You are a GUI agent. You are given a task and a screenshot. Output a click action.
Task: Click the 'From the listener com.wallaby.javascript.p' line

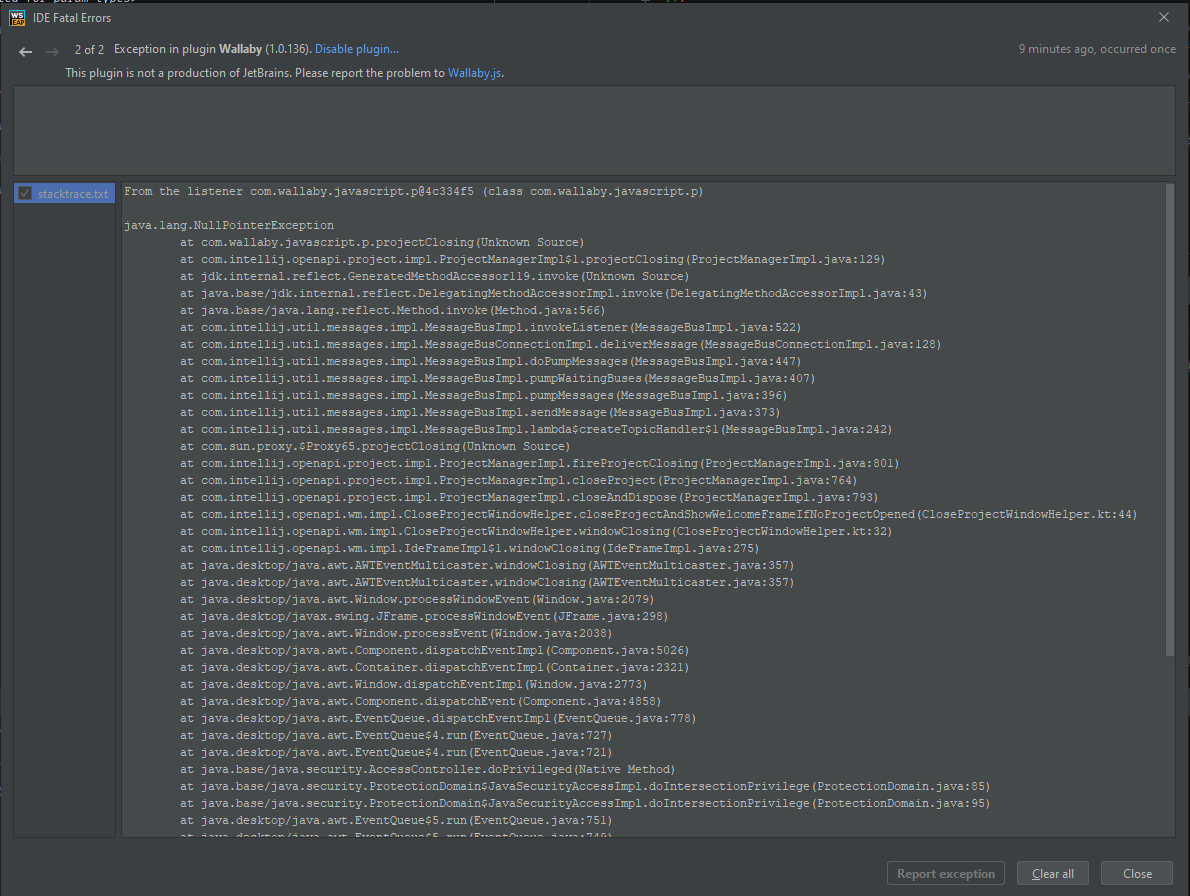414,191
